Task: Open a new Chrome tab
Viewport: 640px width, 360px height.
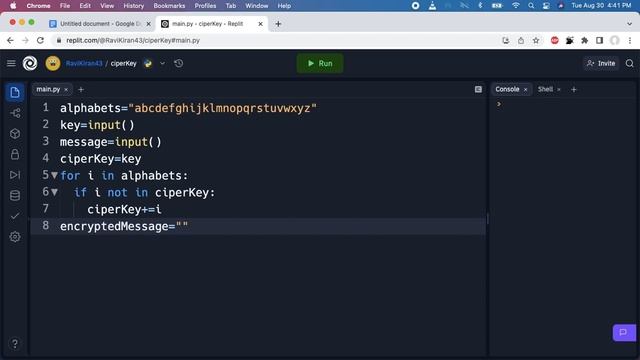Action: (278, 24)
